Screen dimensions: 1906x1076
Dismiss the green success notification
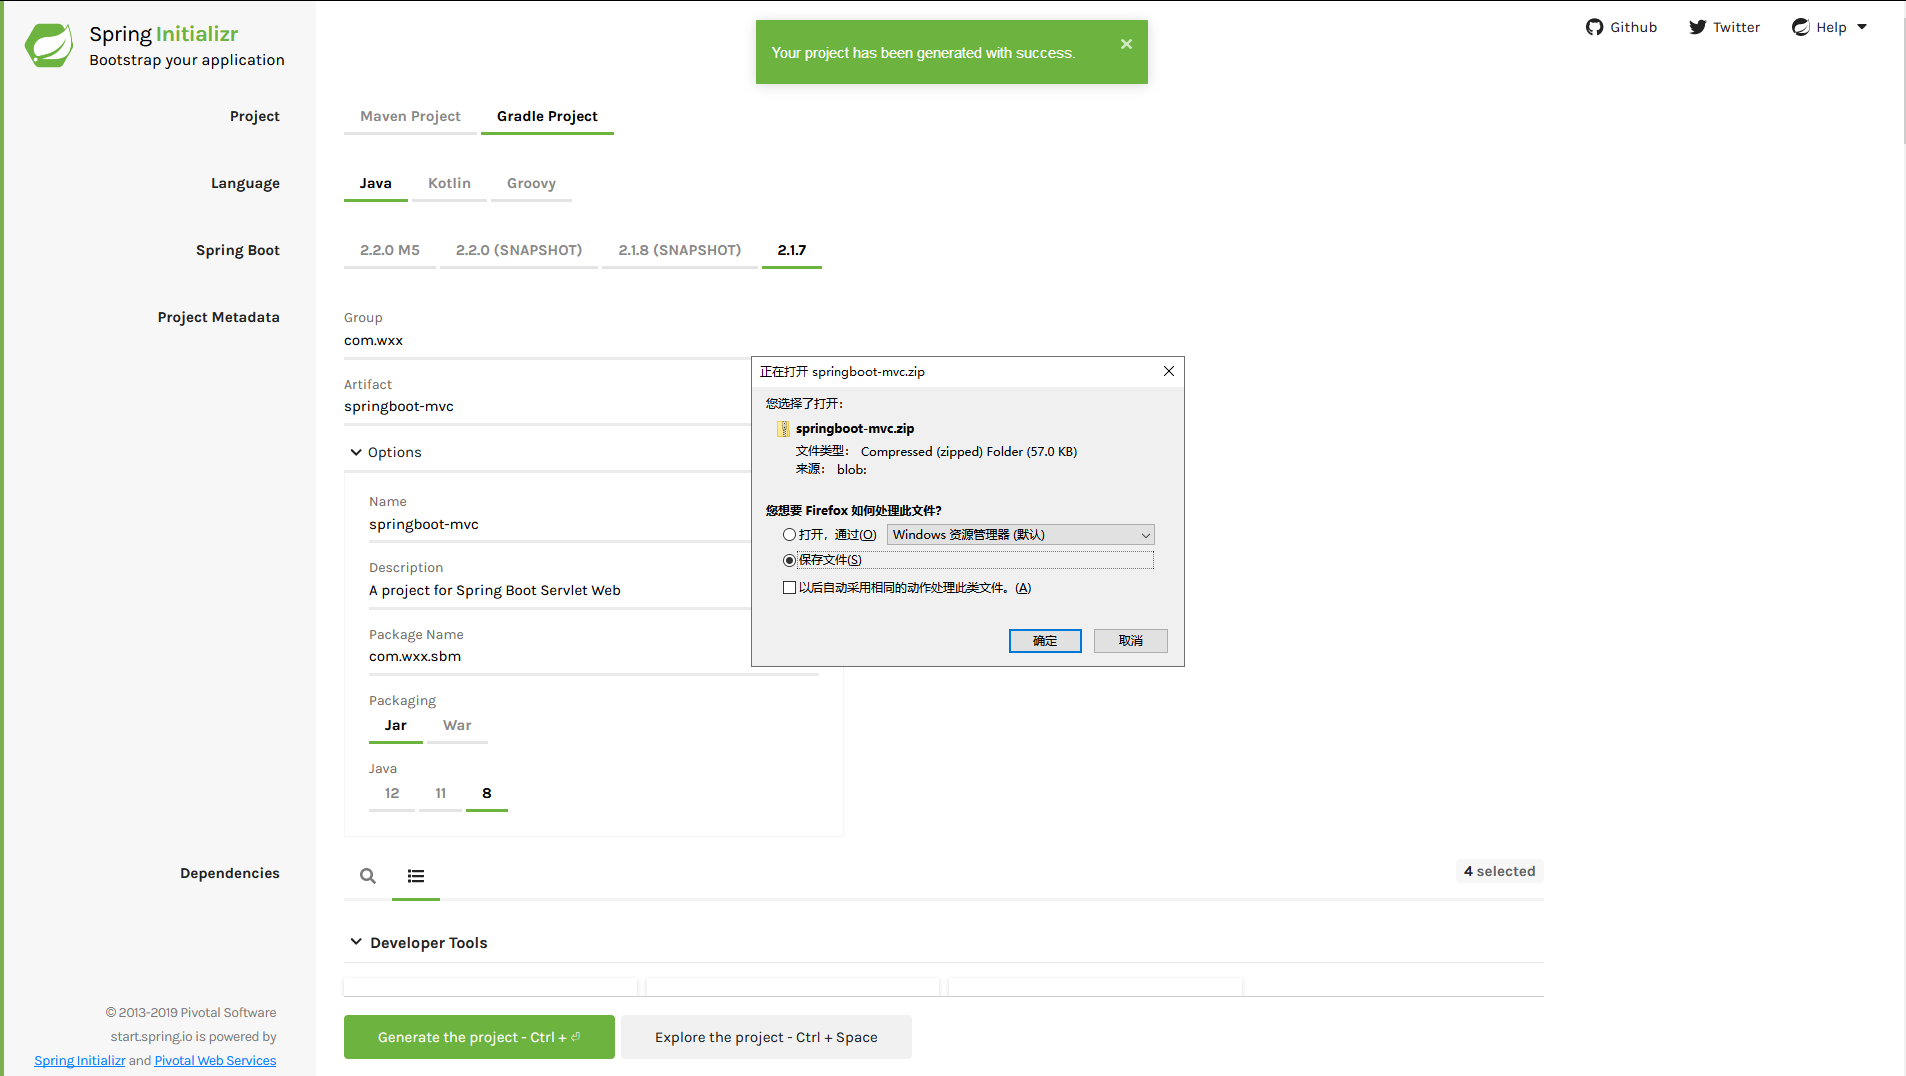(x=1126, y=44)
